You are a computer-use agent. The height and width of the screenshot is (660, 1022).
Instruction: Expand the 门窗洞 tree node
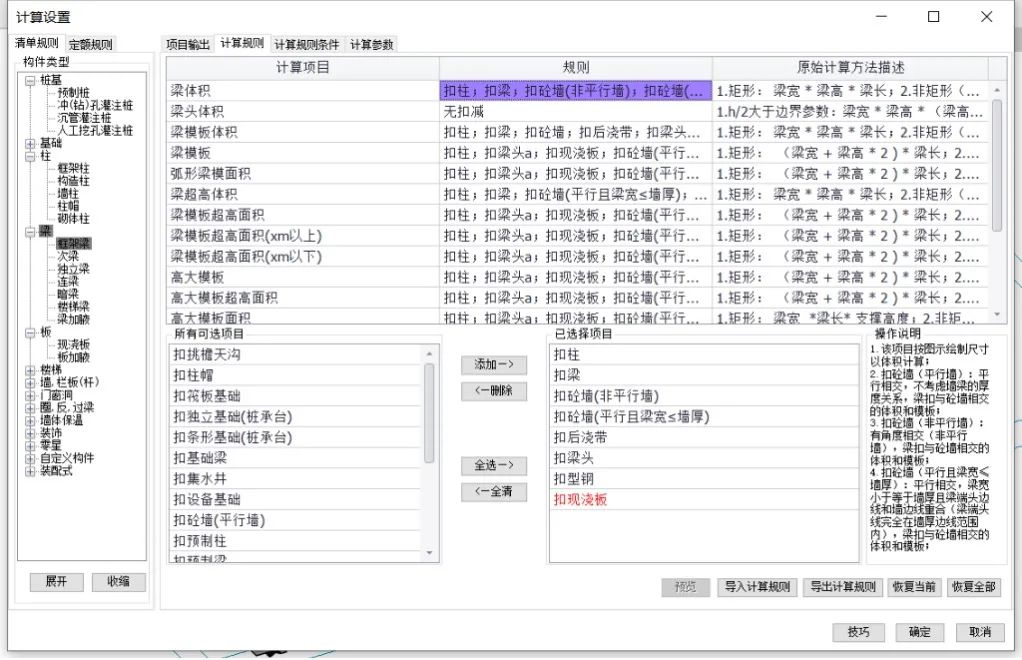[x=30, y=395]
